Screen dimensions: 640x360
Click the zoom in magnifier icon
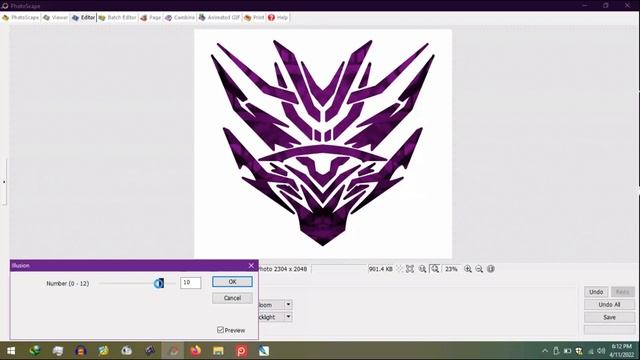click(468, 269)
